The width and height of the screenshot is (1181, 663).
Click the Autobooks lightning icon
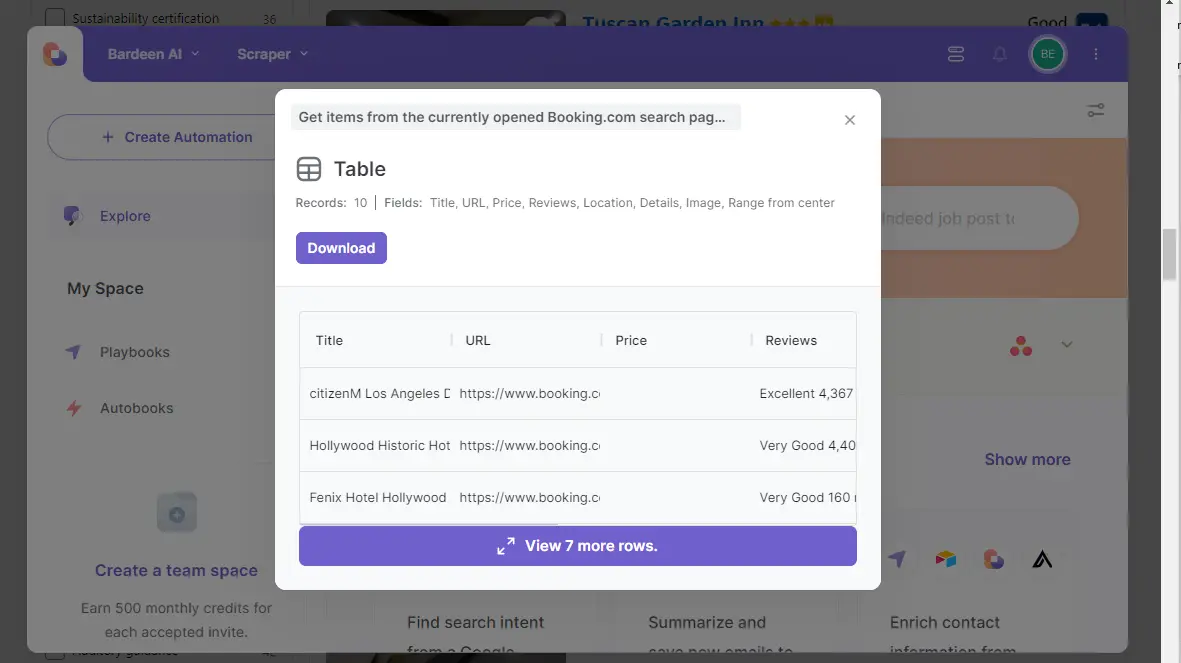tap(73, 408)
